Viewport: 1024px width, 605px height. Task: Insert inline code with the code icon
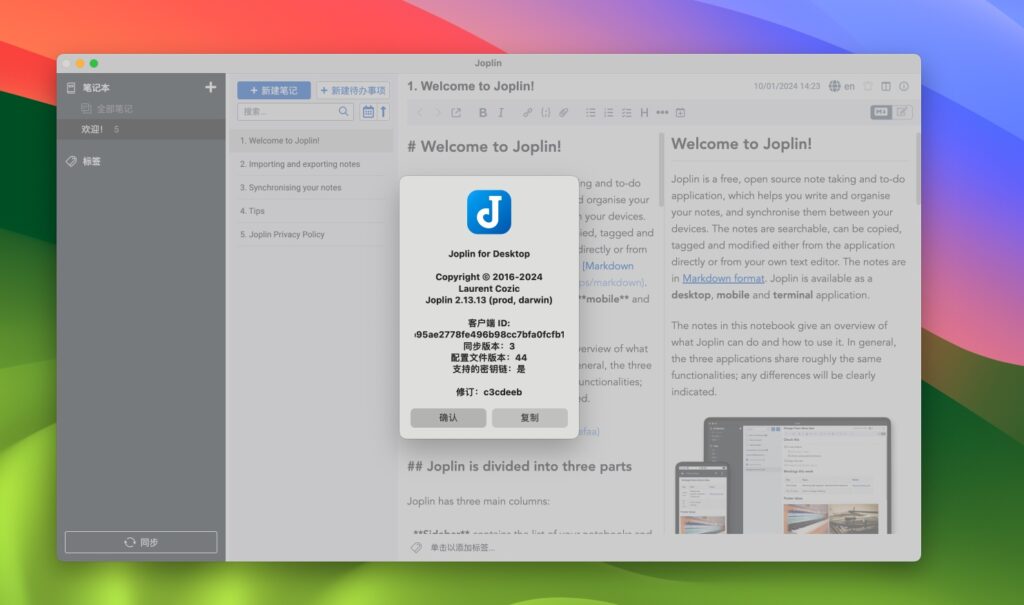pos(545,112)
